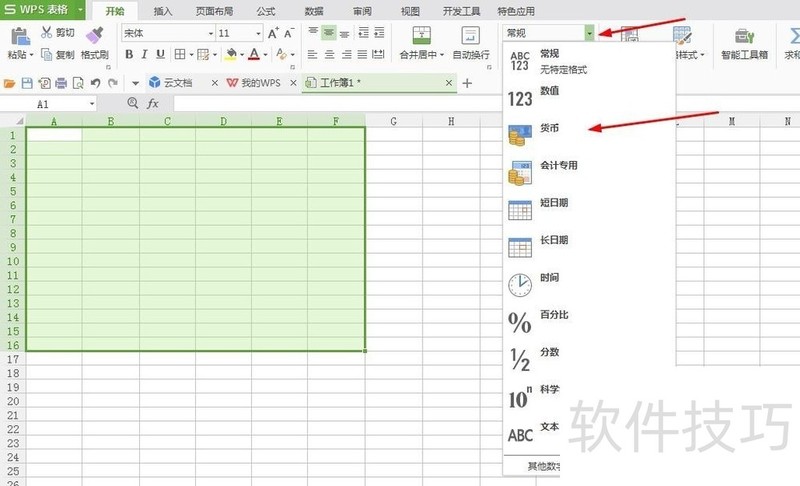Open the font size 11 dropdown

tap(258, 34)
